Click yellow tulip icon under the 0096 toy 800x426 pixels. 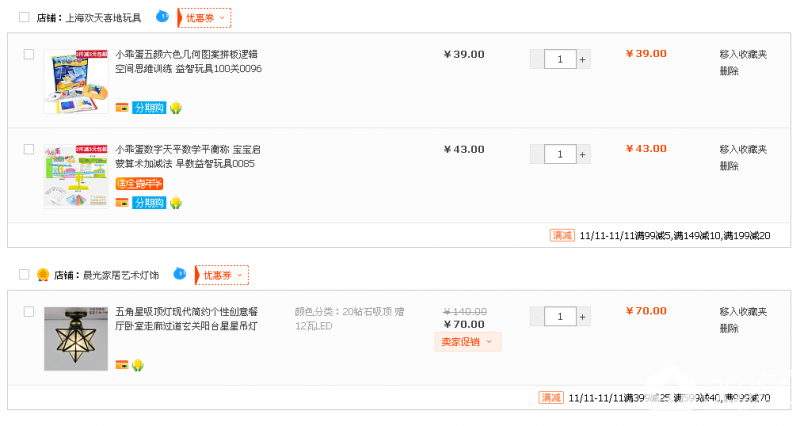coord(175,107)
